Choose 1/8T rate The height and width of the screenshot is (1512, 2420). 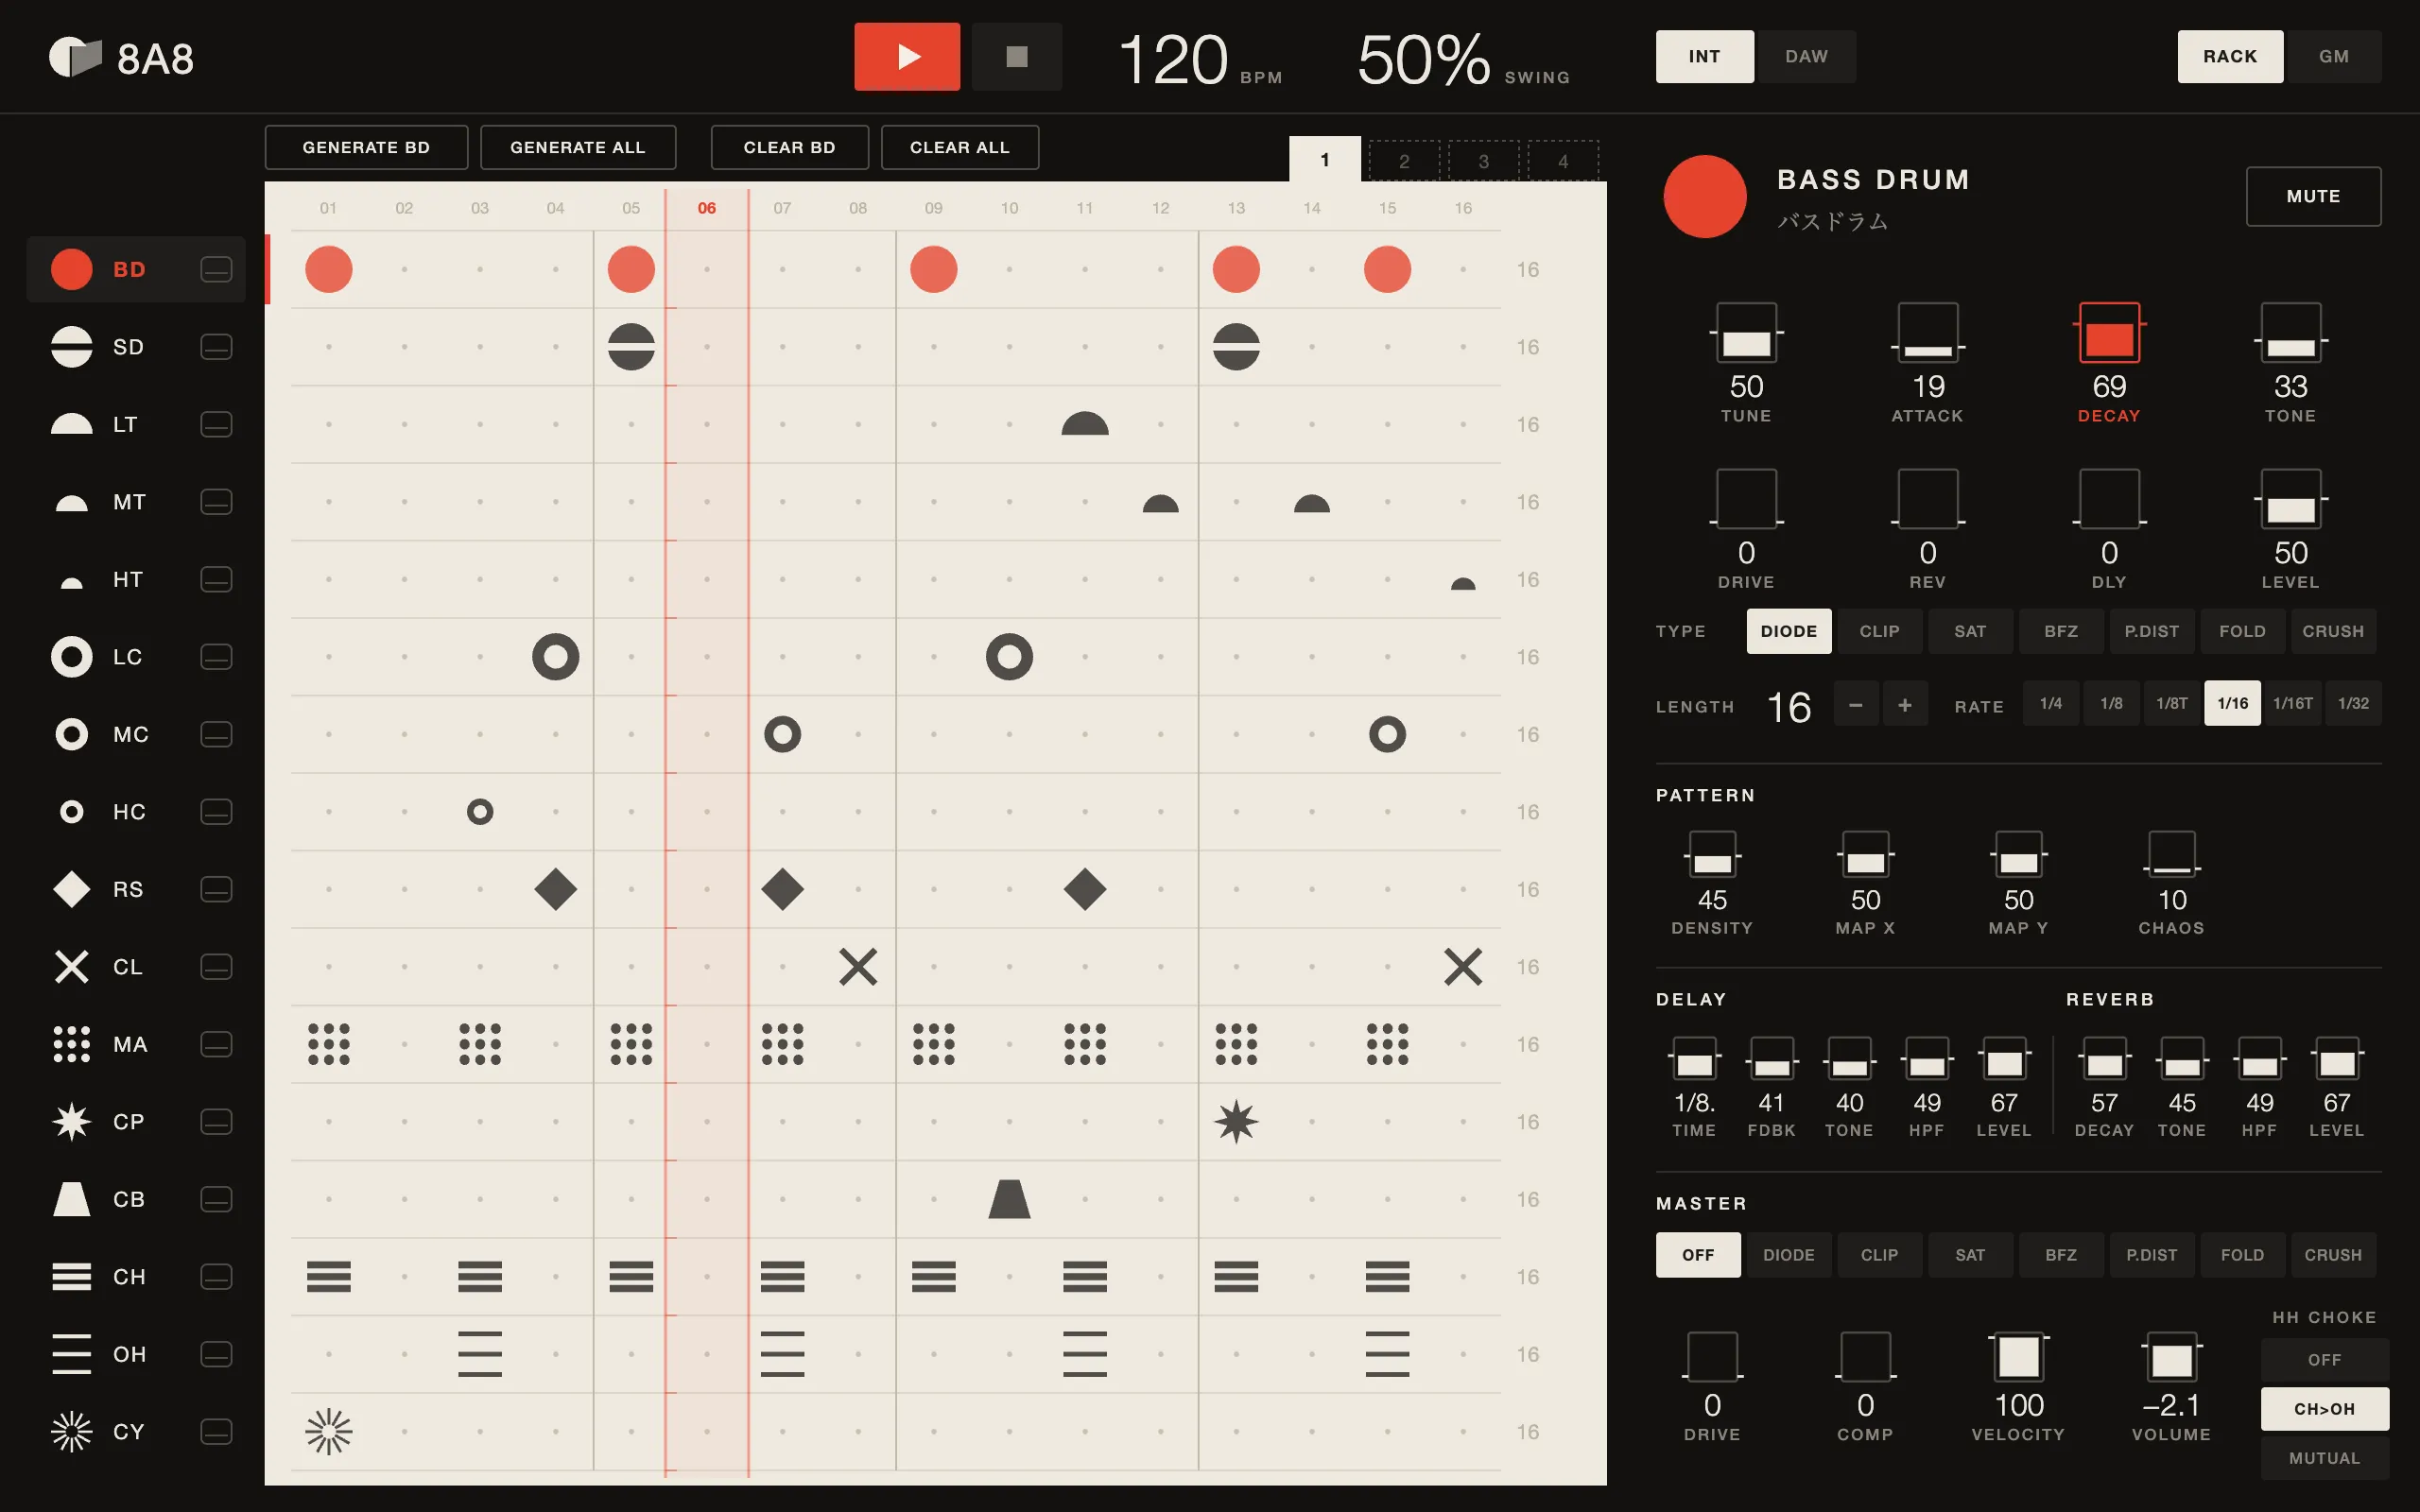tap(2171, 703)
